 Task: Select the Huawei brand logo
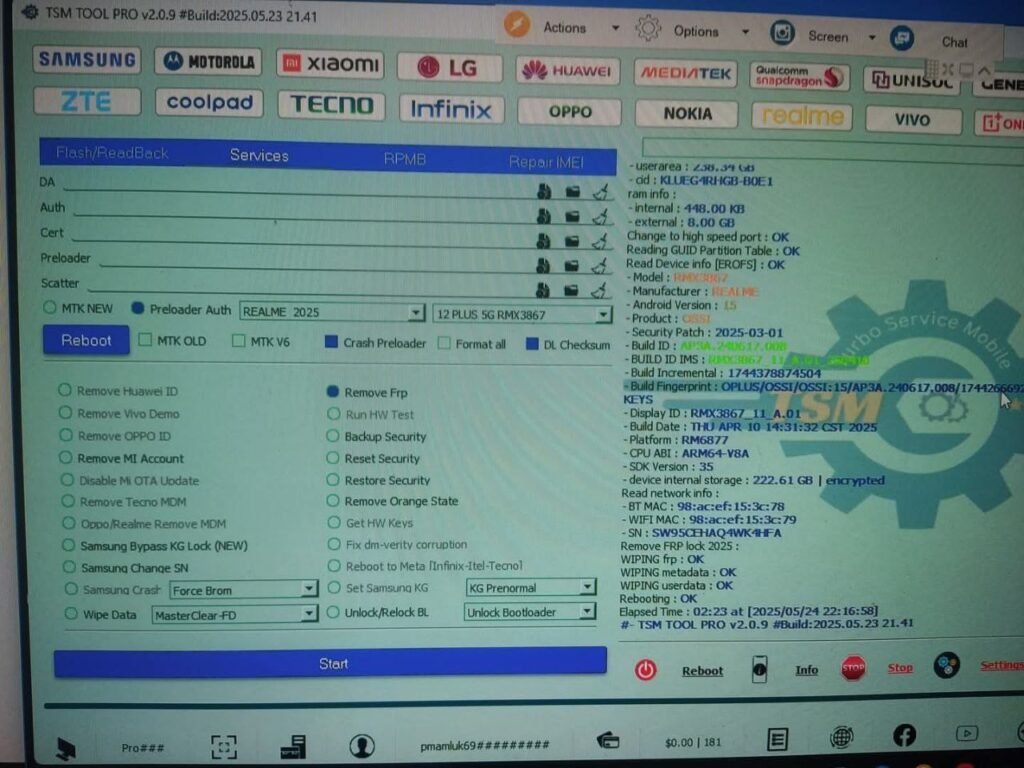pos(567,71)
